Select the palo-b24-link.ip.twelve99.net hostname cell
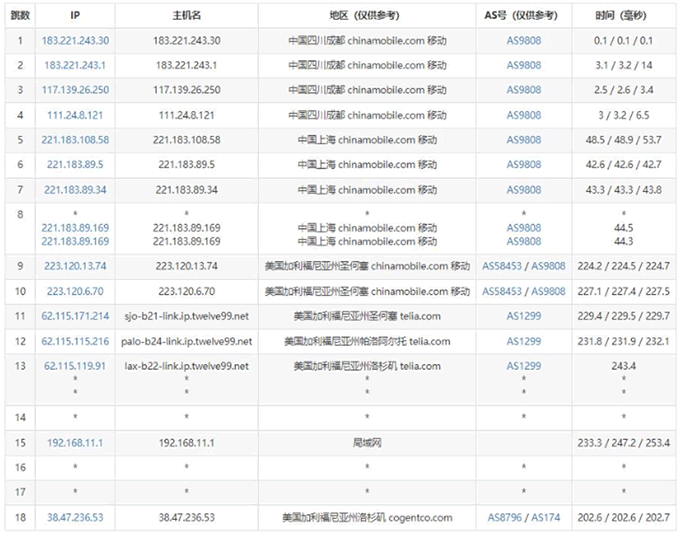Screen dimensions: 680x534 coord(186,341)
